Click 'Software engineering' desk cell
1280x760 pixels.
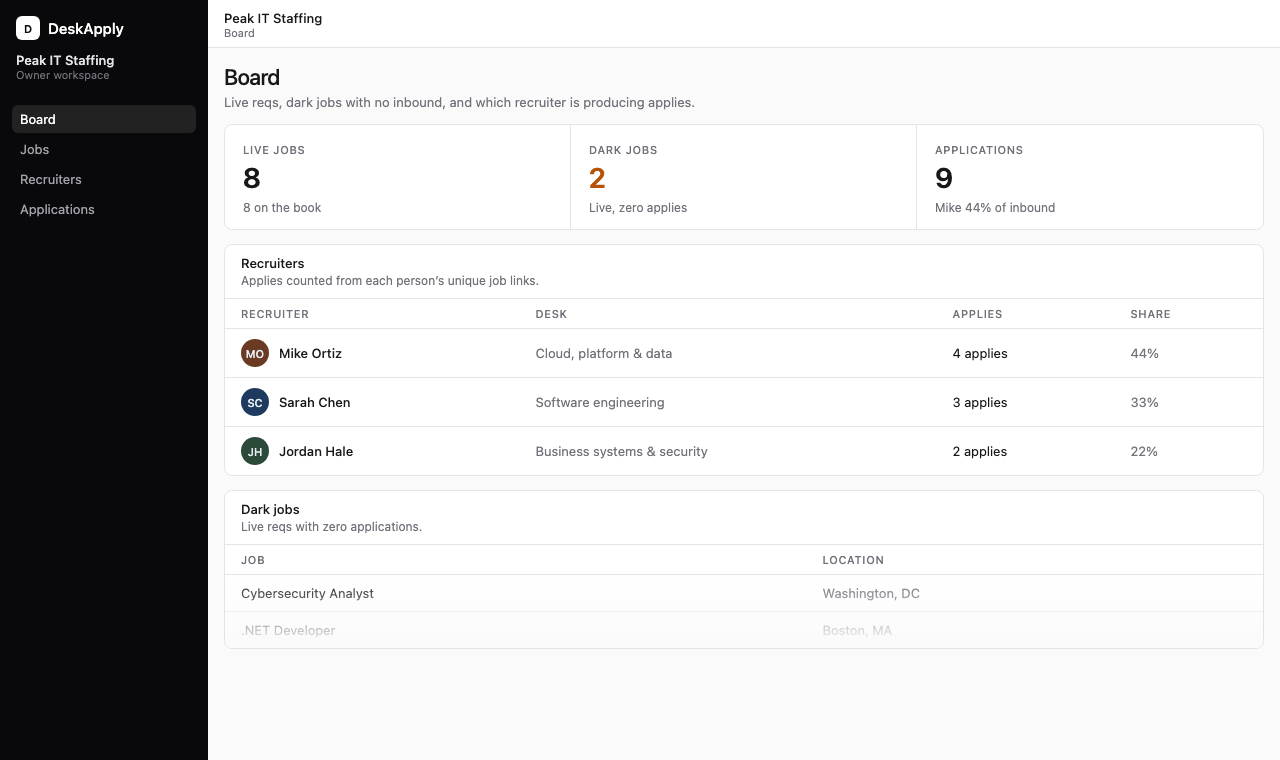[600, 402]
